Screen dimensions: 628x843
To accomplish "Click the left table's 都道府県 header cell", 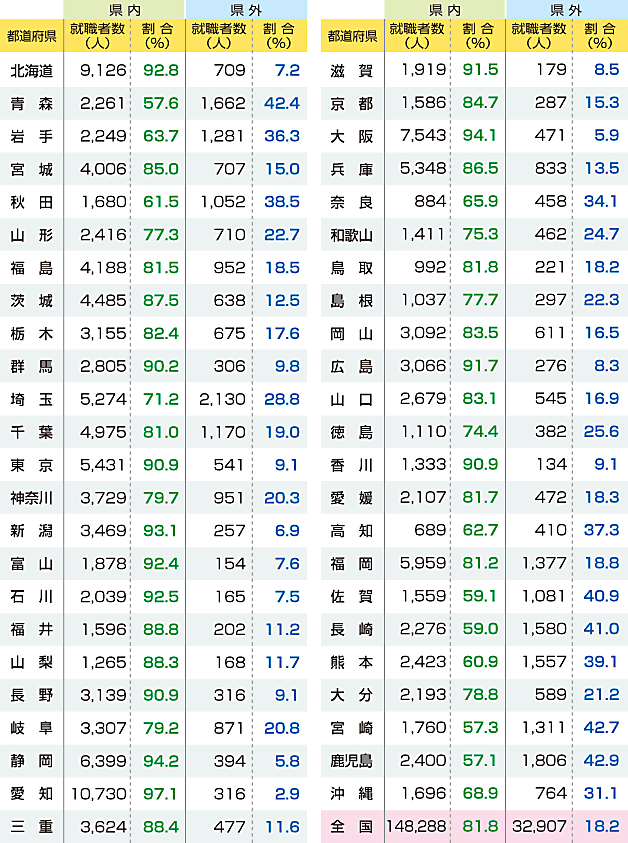I will tap(31, 37).
